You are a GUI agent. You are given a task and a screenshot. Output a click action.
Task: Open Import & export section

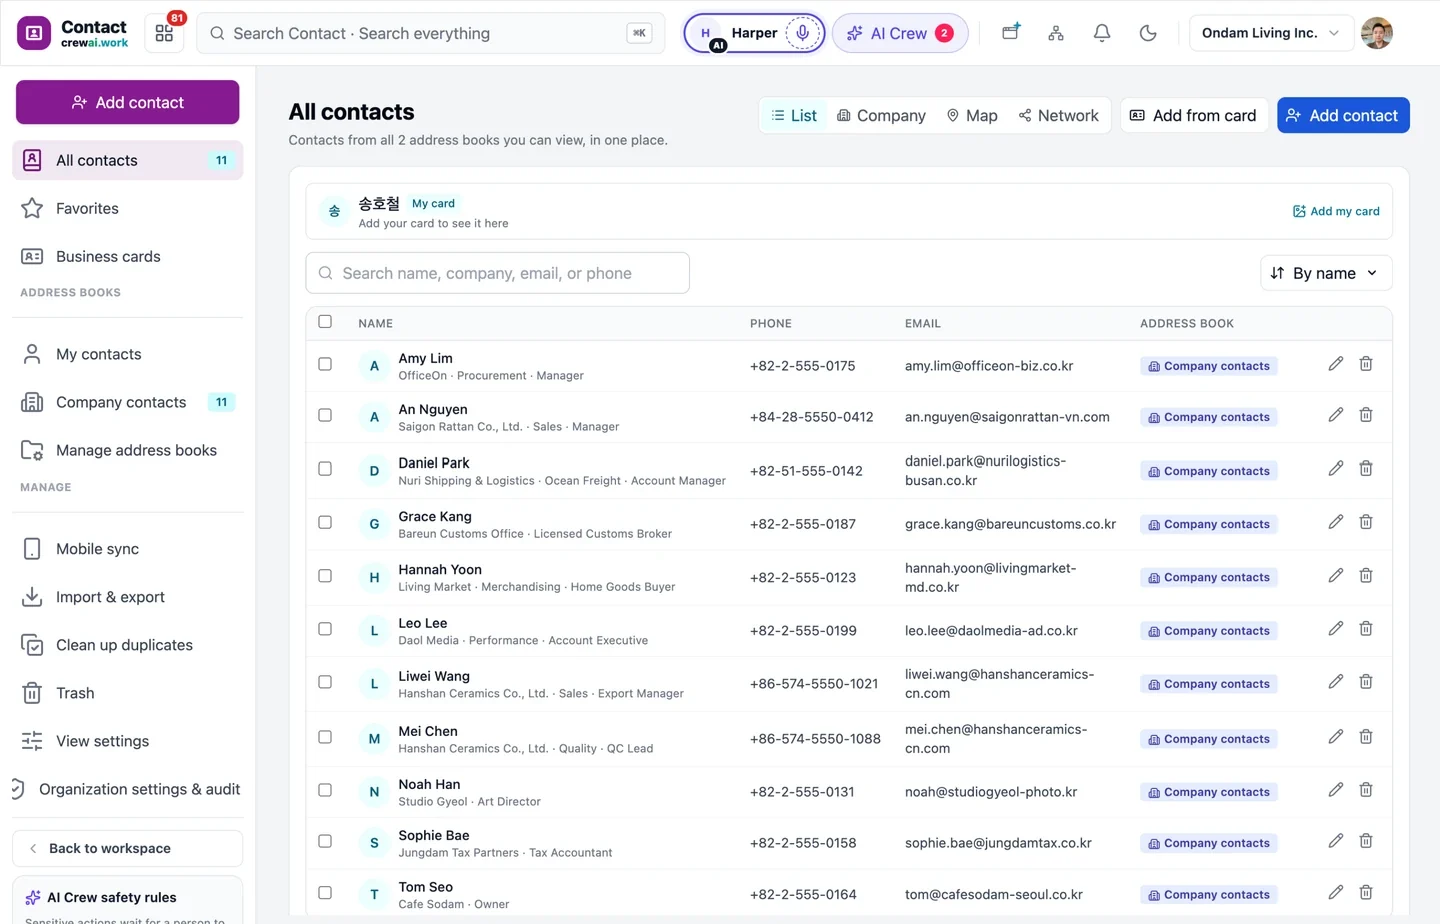128,597
